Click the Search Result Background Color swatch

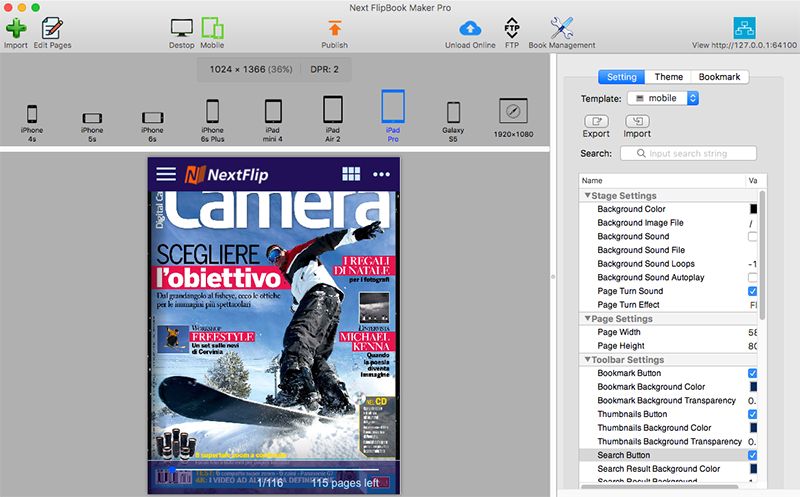point(754,468)
